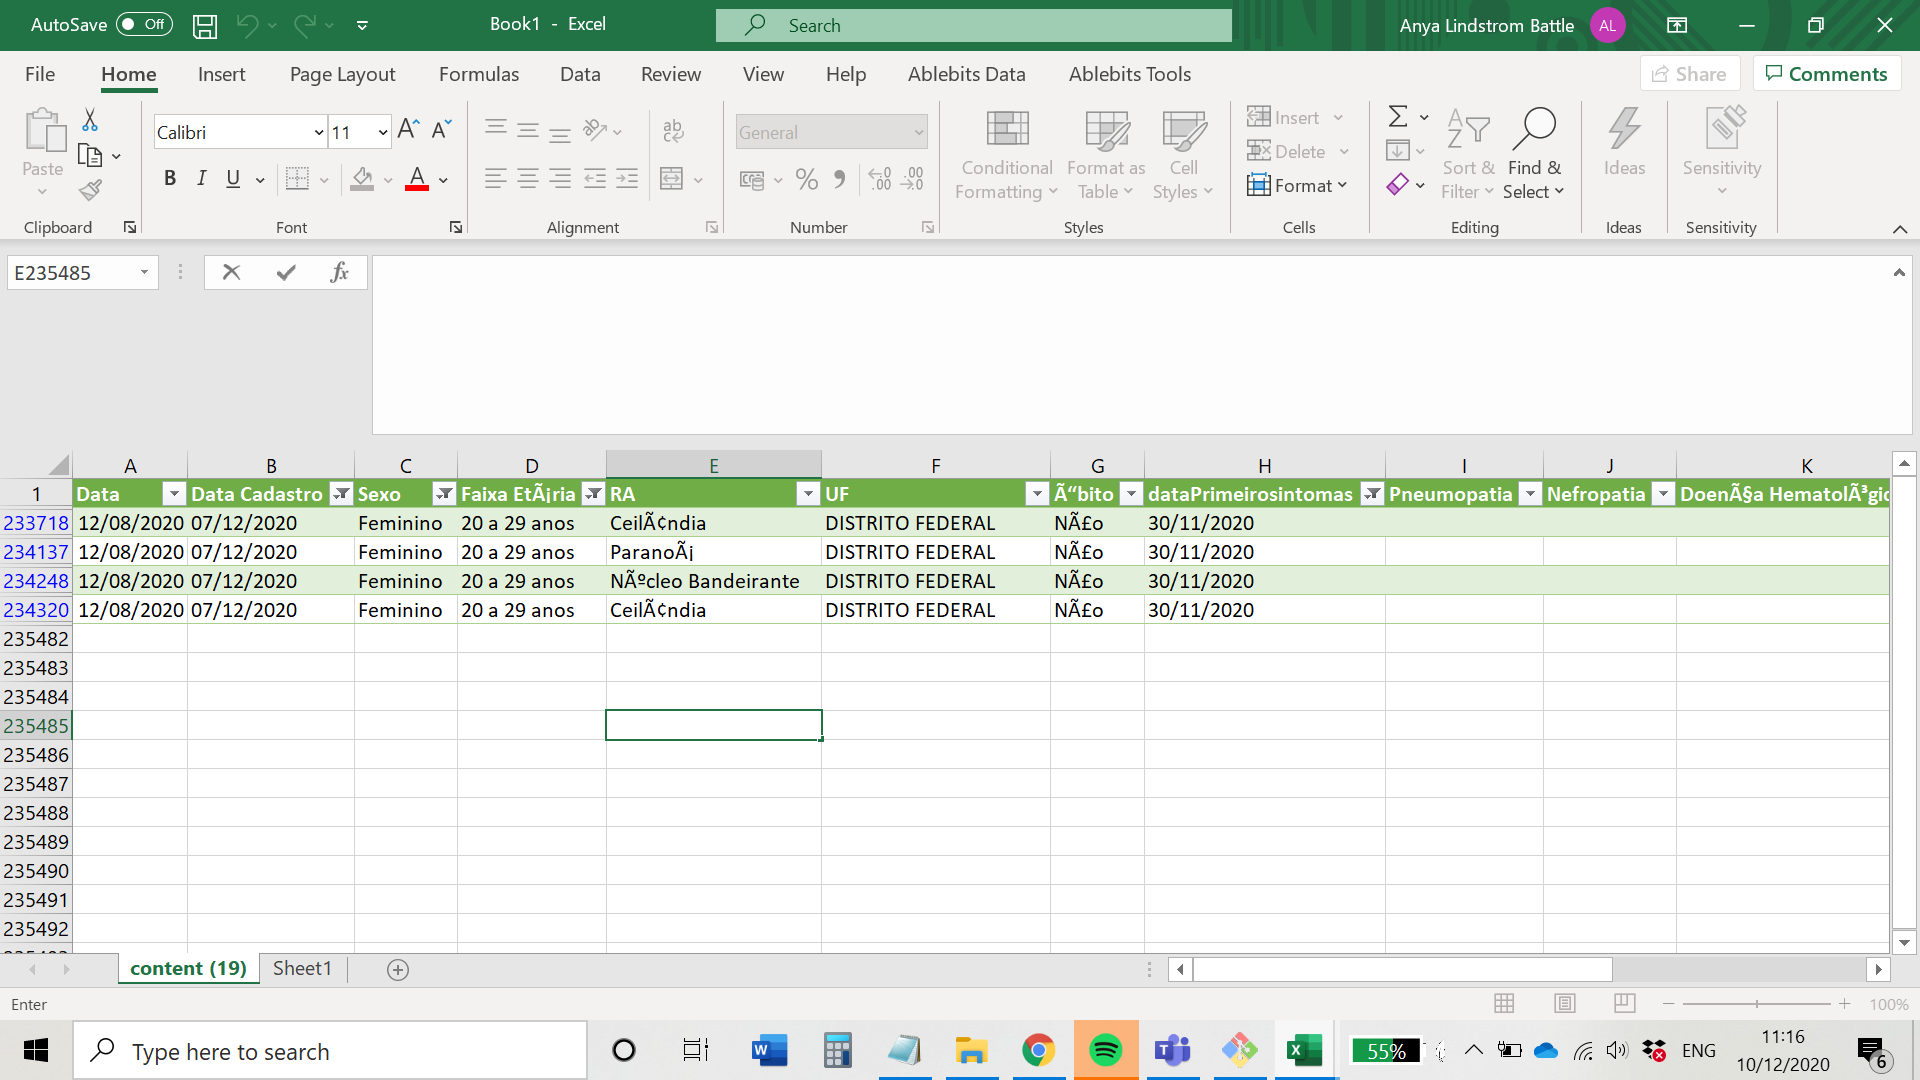
Task: Expand the Name Box dropdown arrow
Action: (x=145, y=272)
